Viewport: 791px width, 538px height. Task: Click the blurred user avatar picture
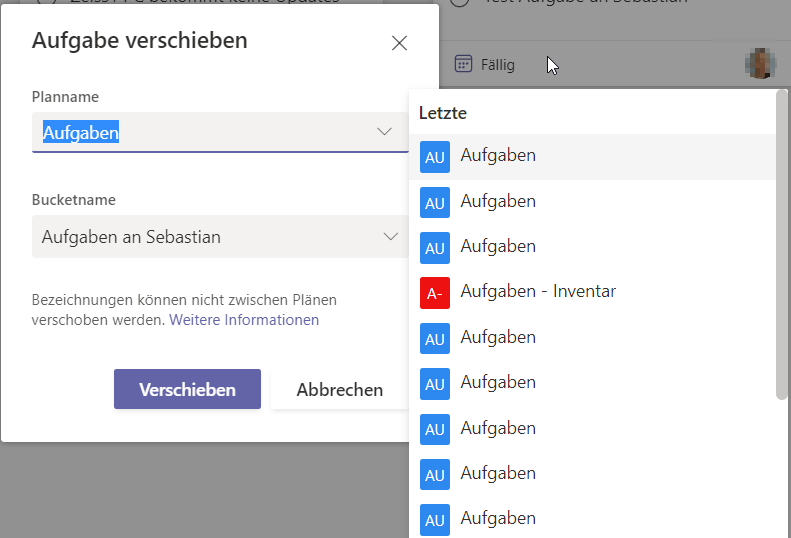pos(760,64)
